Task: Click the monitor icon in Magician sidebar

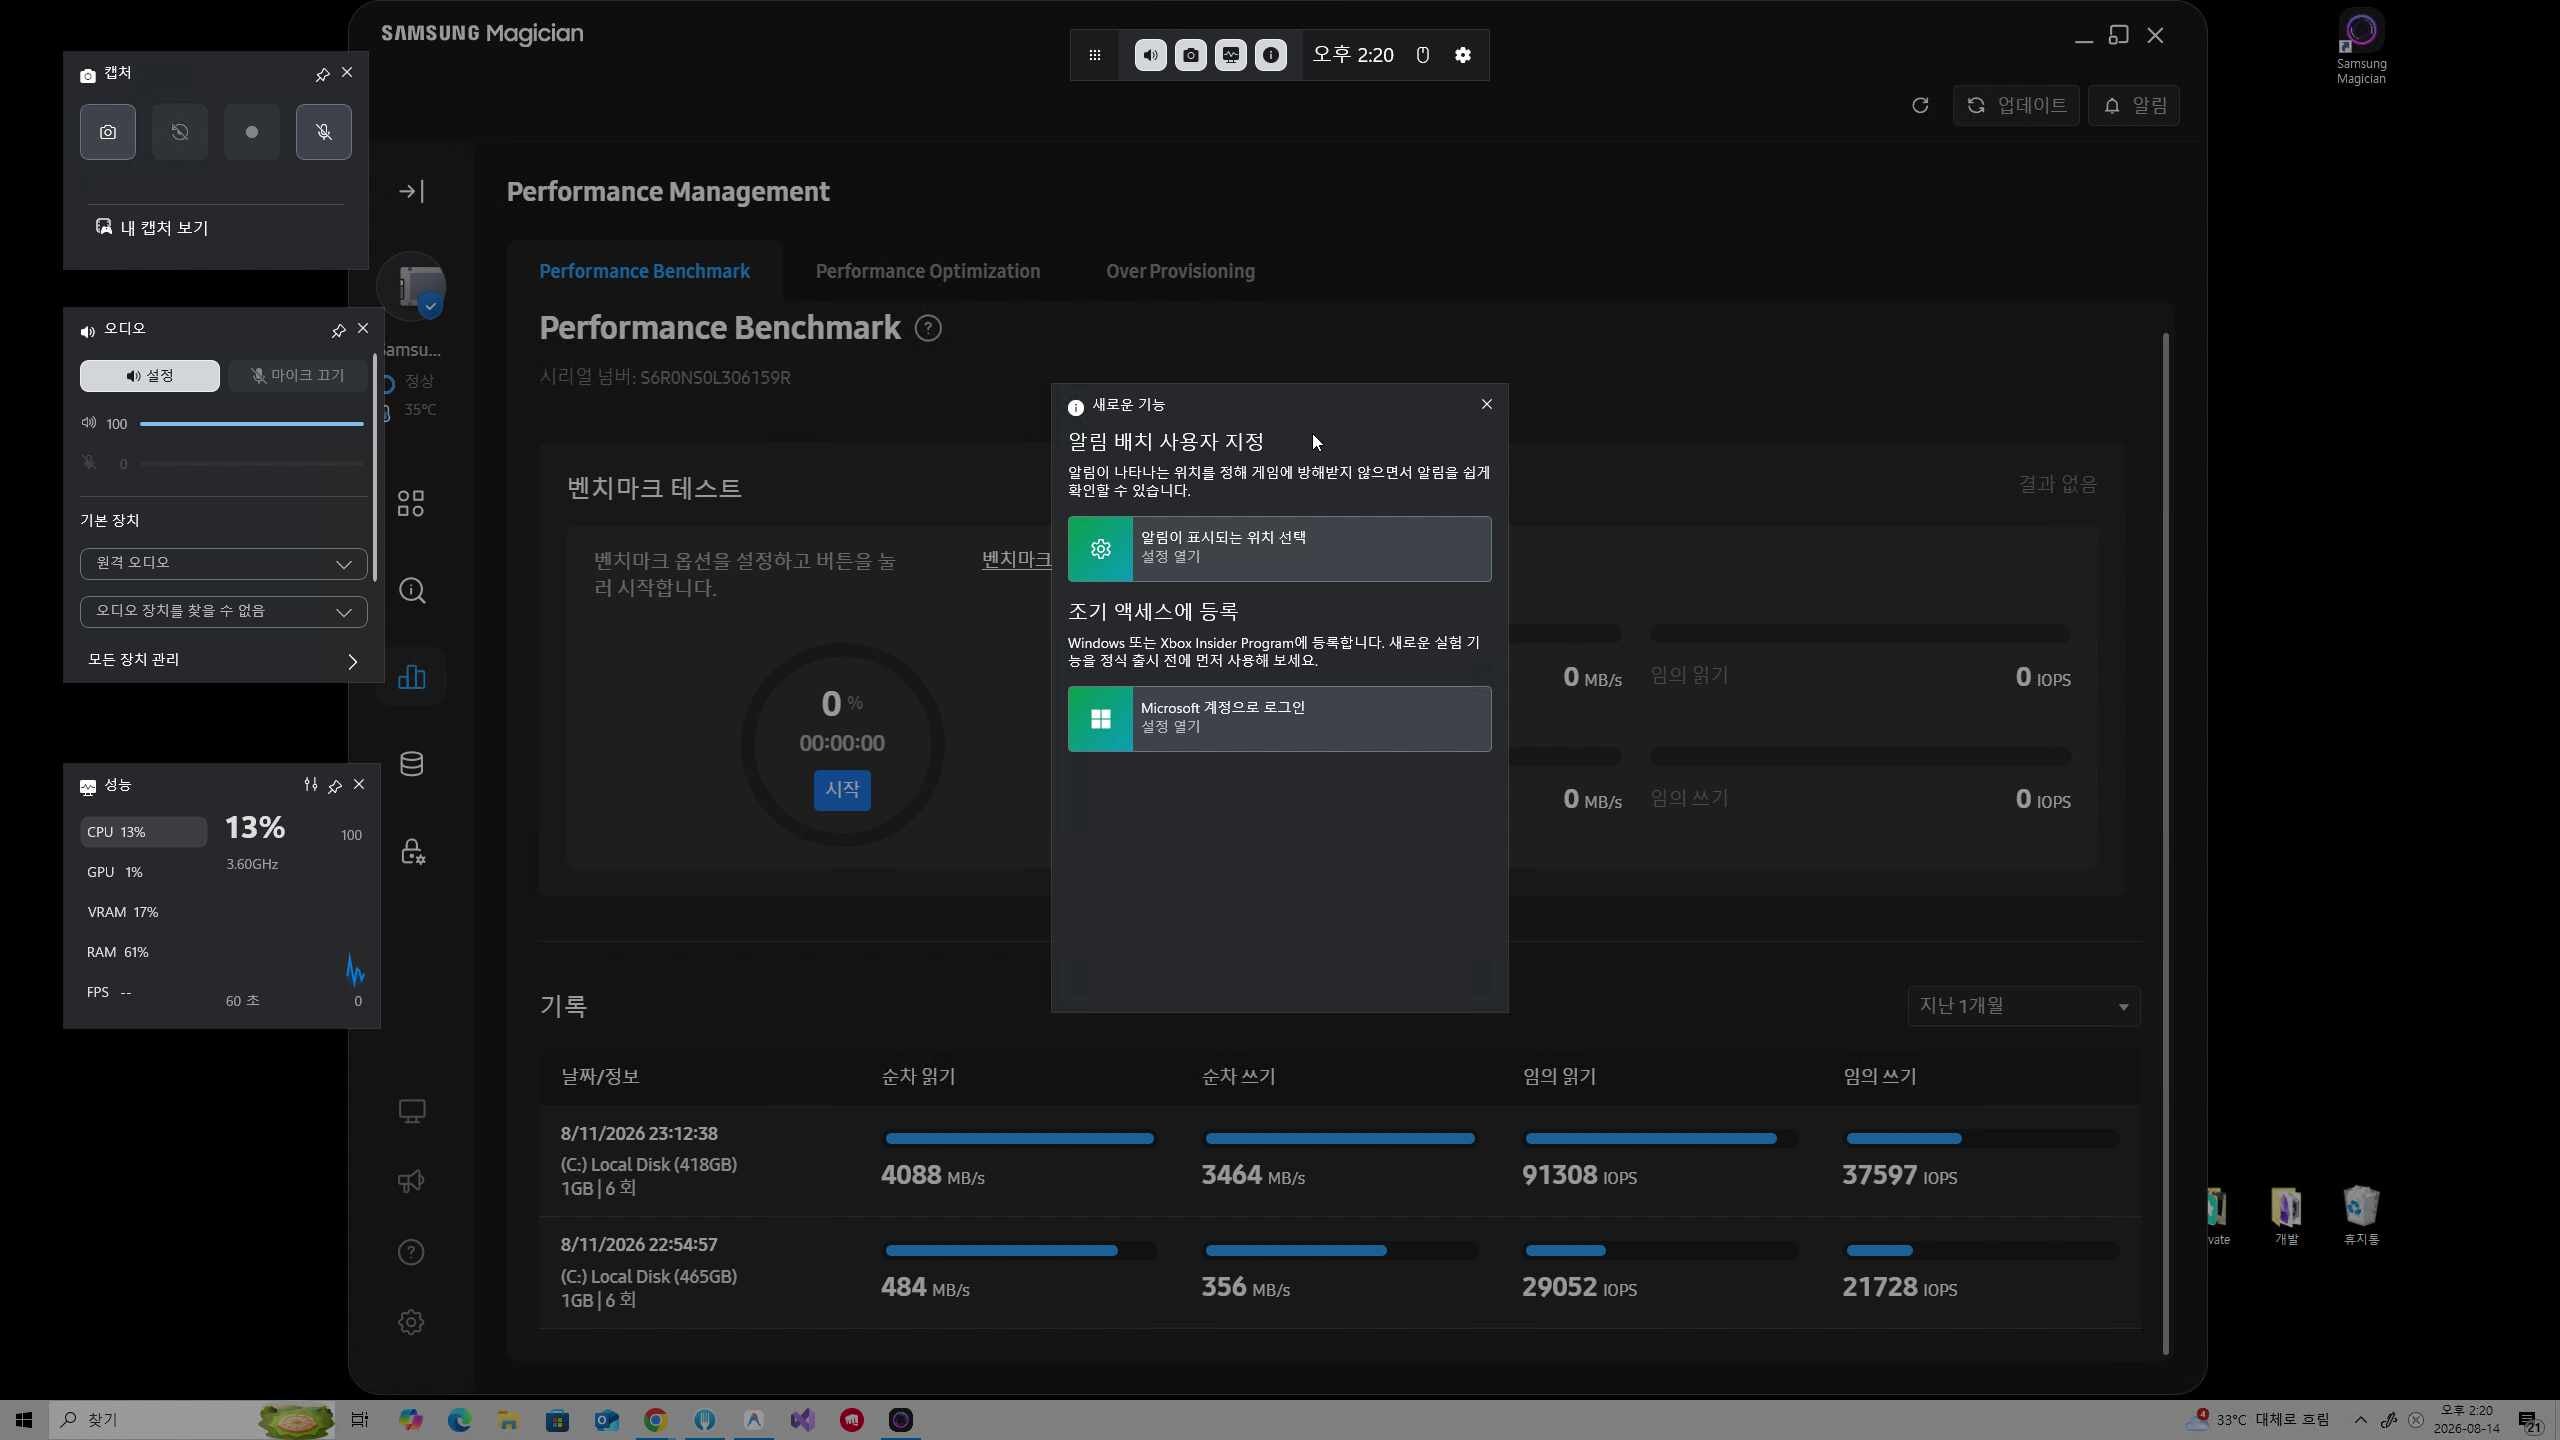Action: coord(412,1111)
